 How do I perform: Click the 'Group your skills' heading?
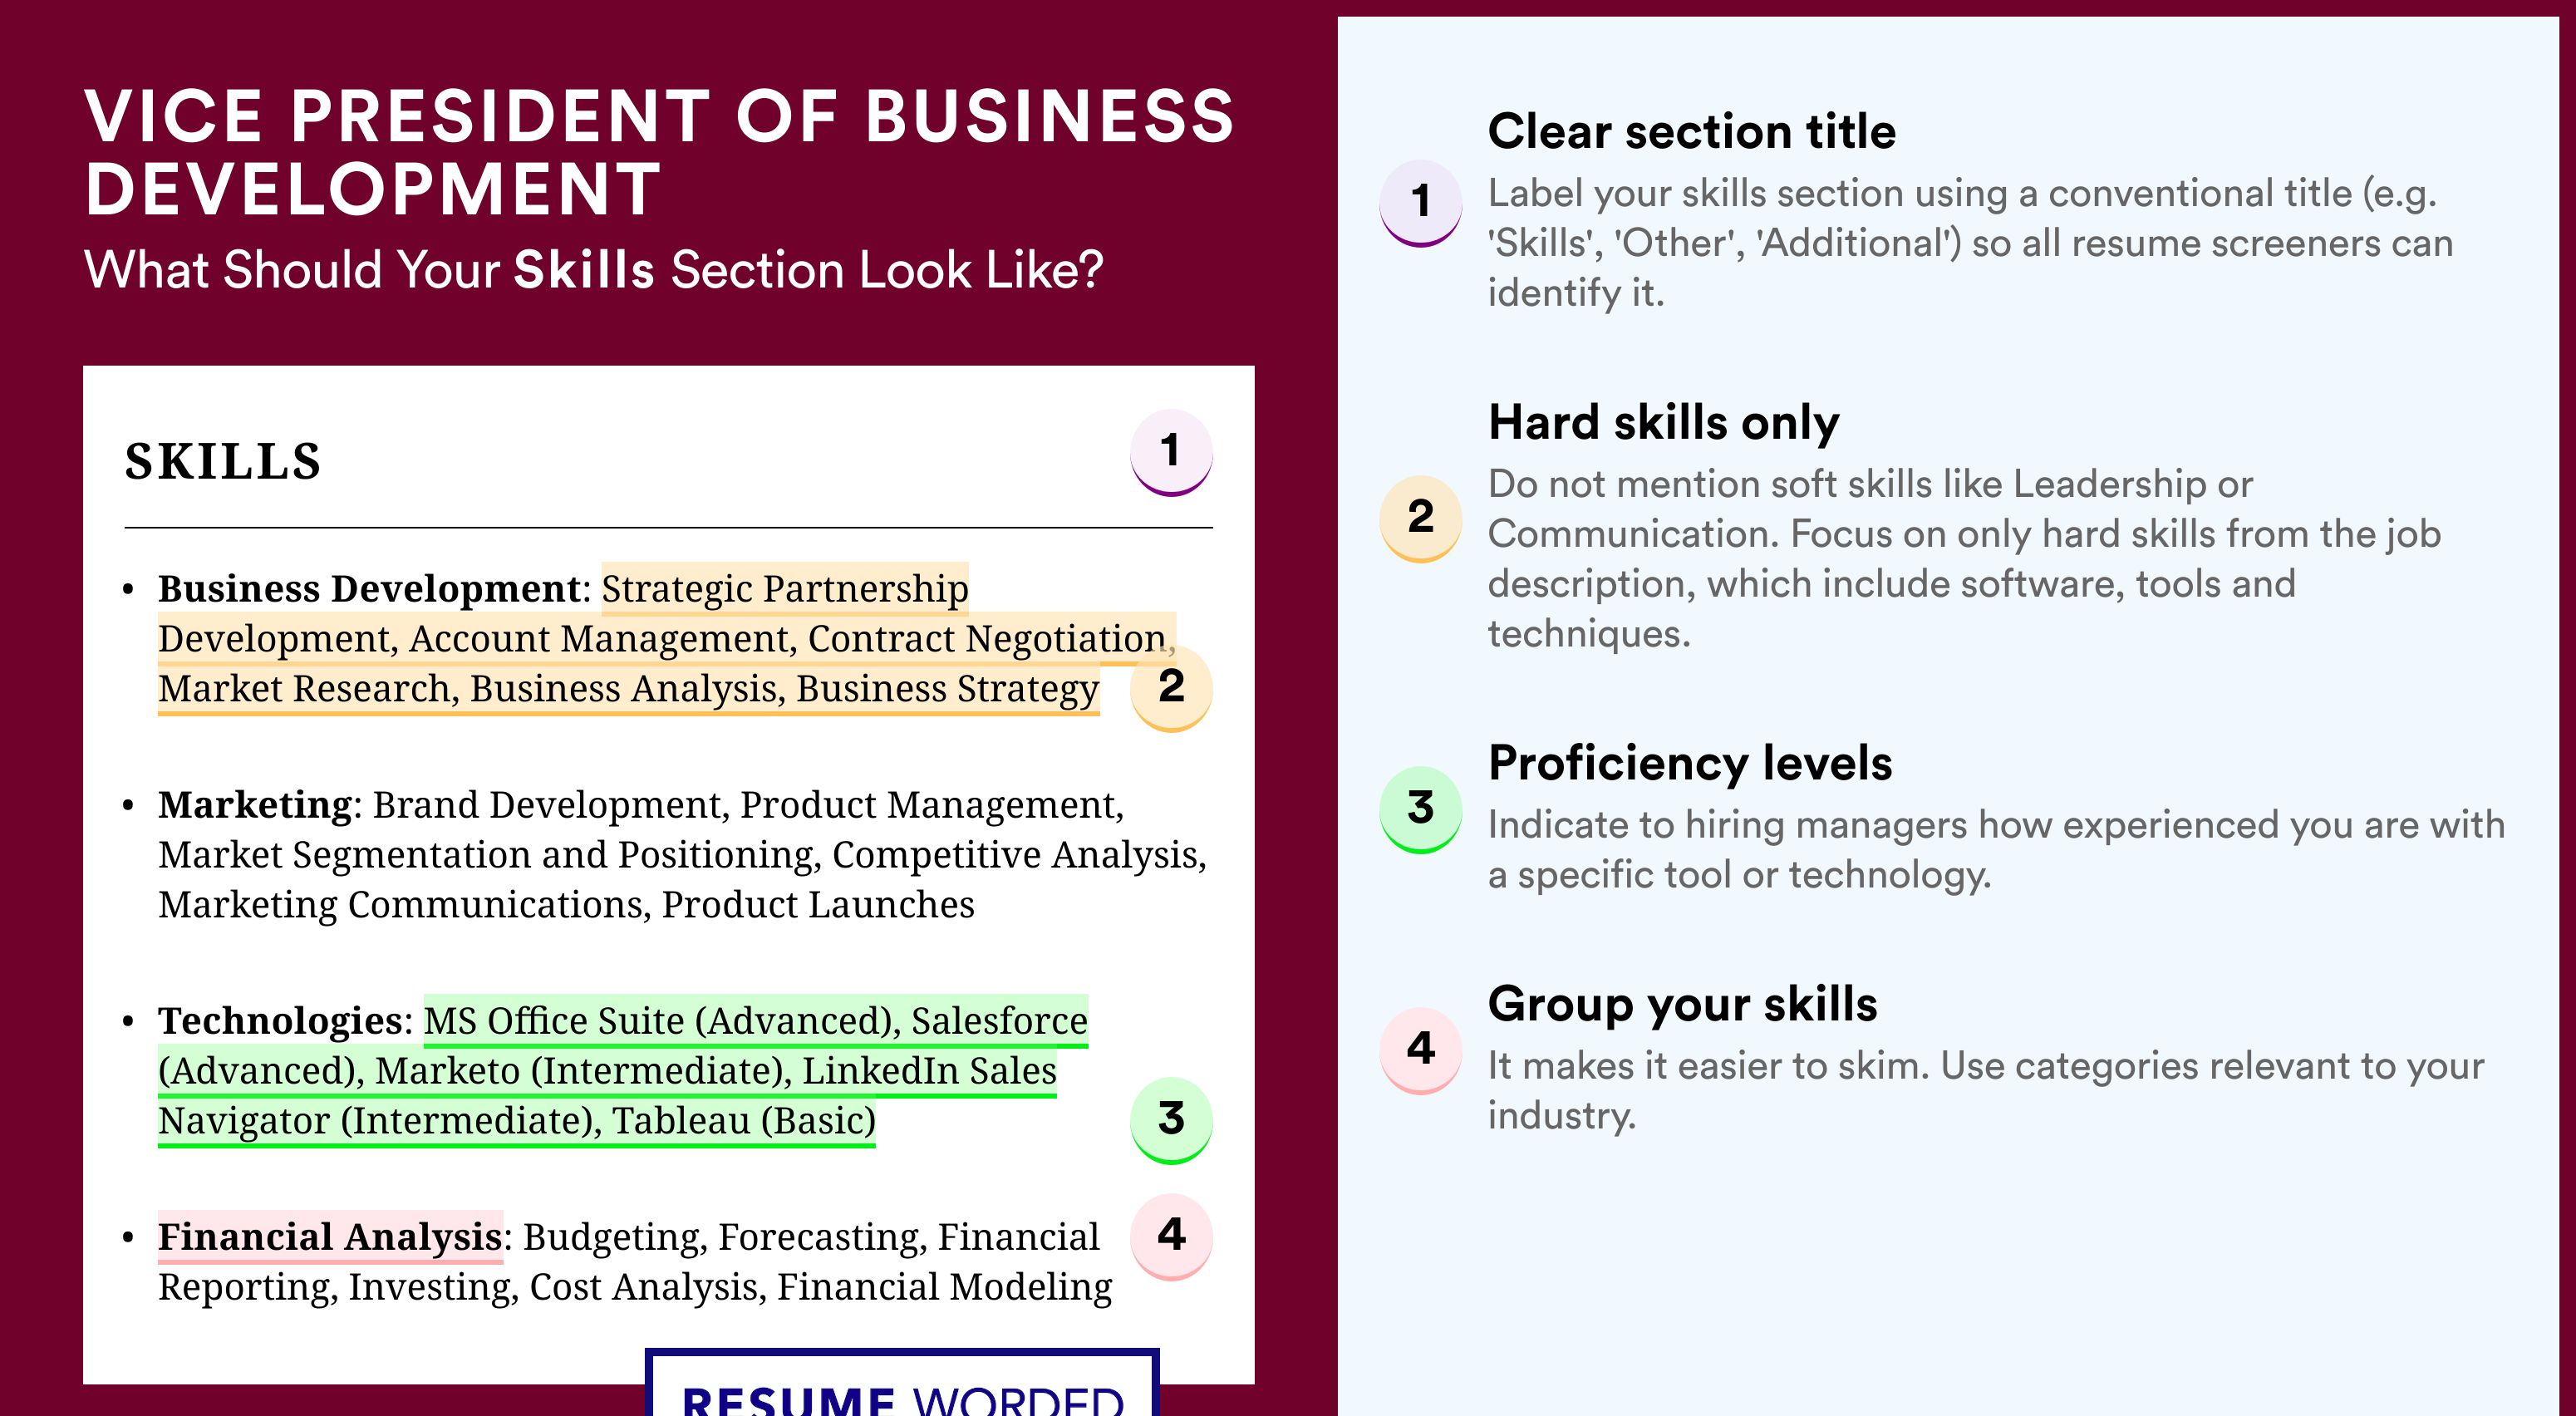1683,1004
